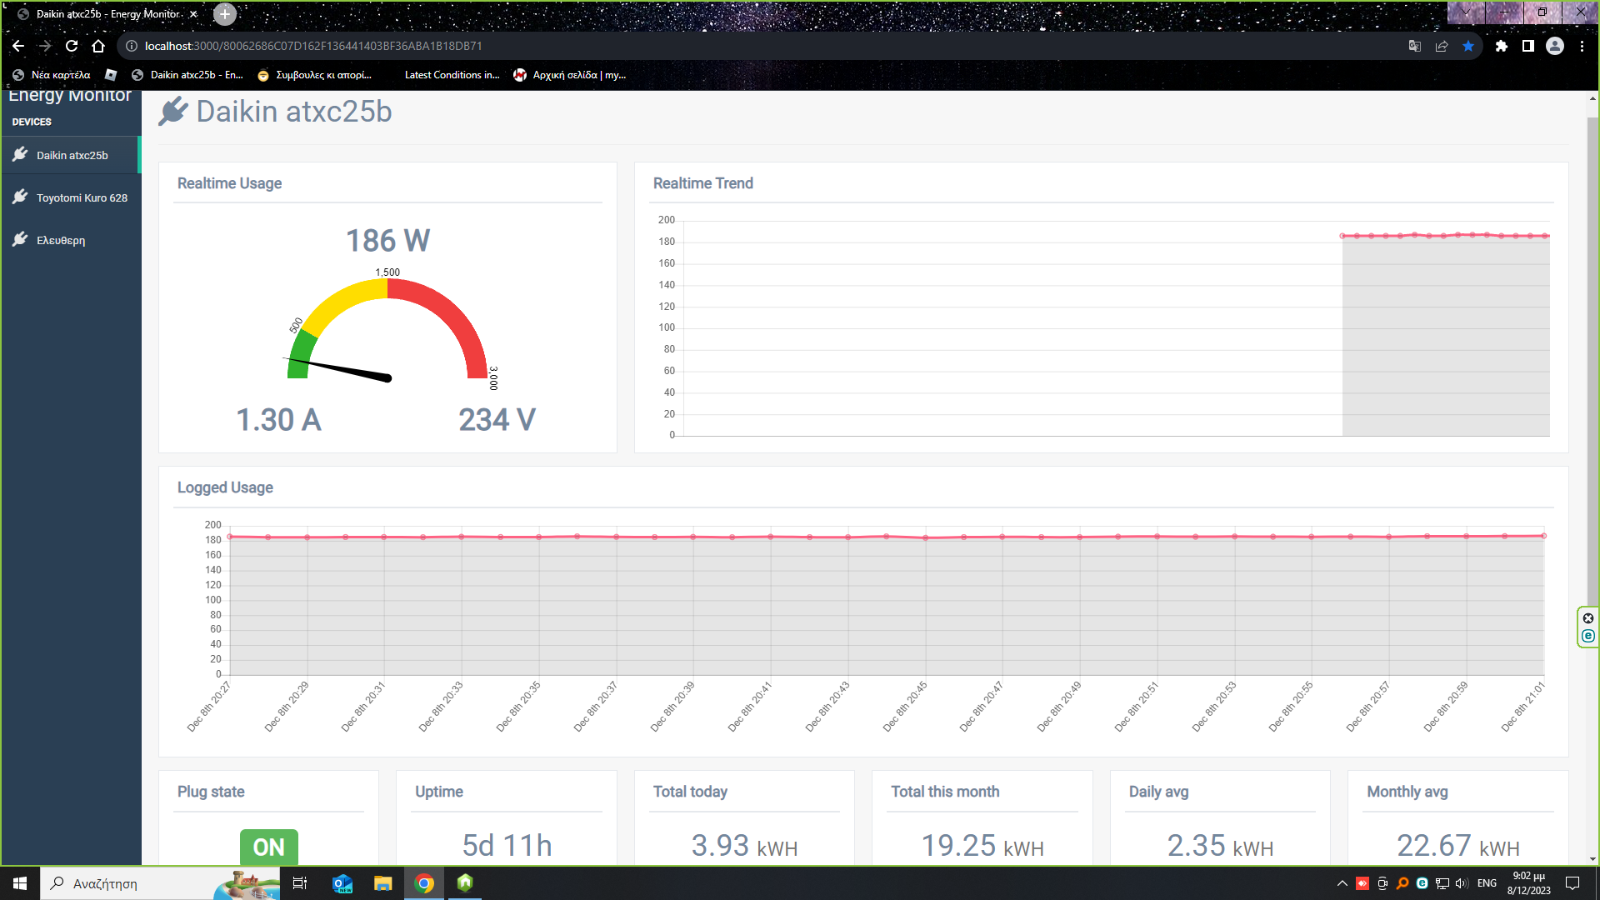
Task: Open File Explorer from the taskbar
Action: pos(383,883)
